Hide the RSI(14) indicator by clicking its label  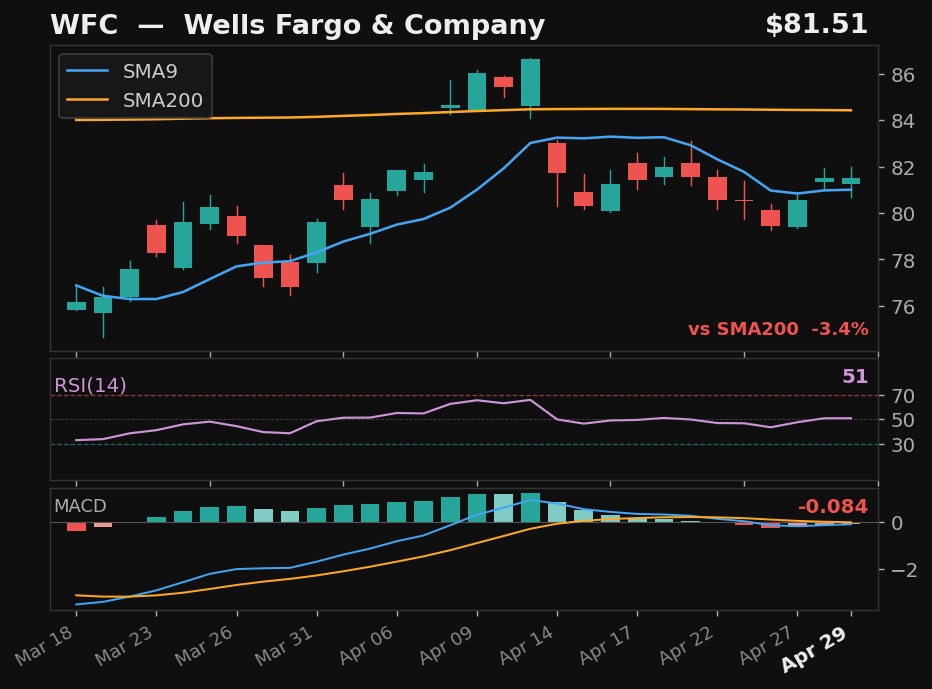(x=89, y=382)
